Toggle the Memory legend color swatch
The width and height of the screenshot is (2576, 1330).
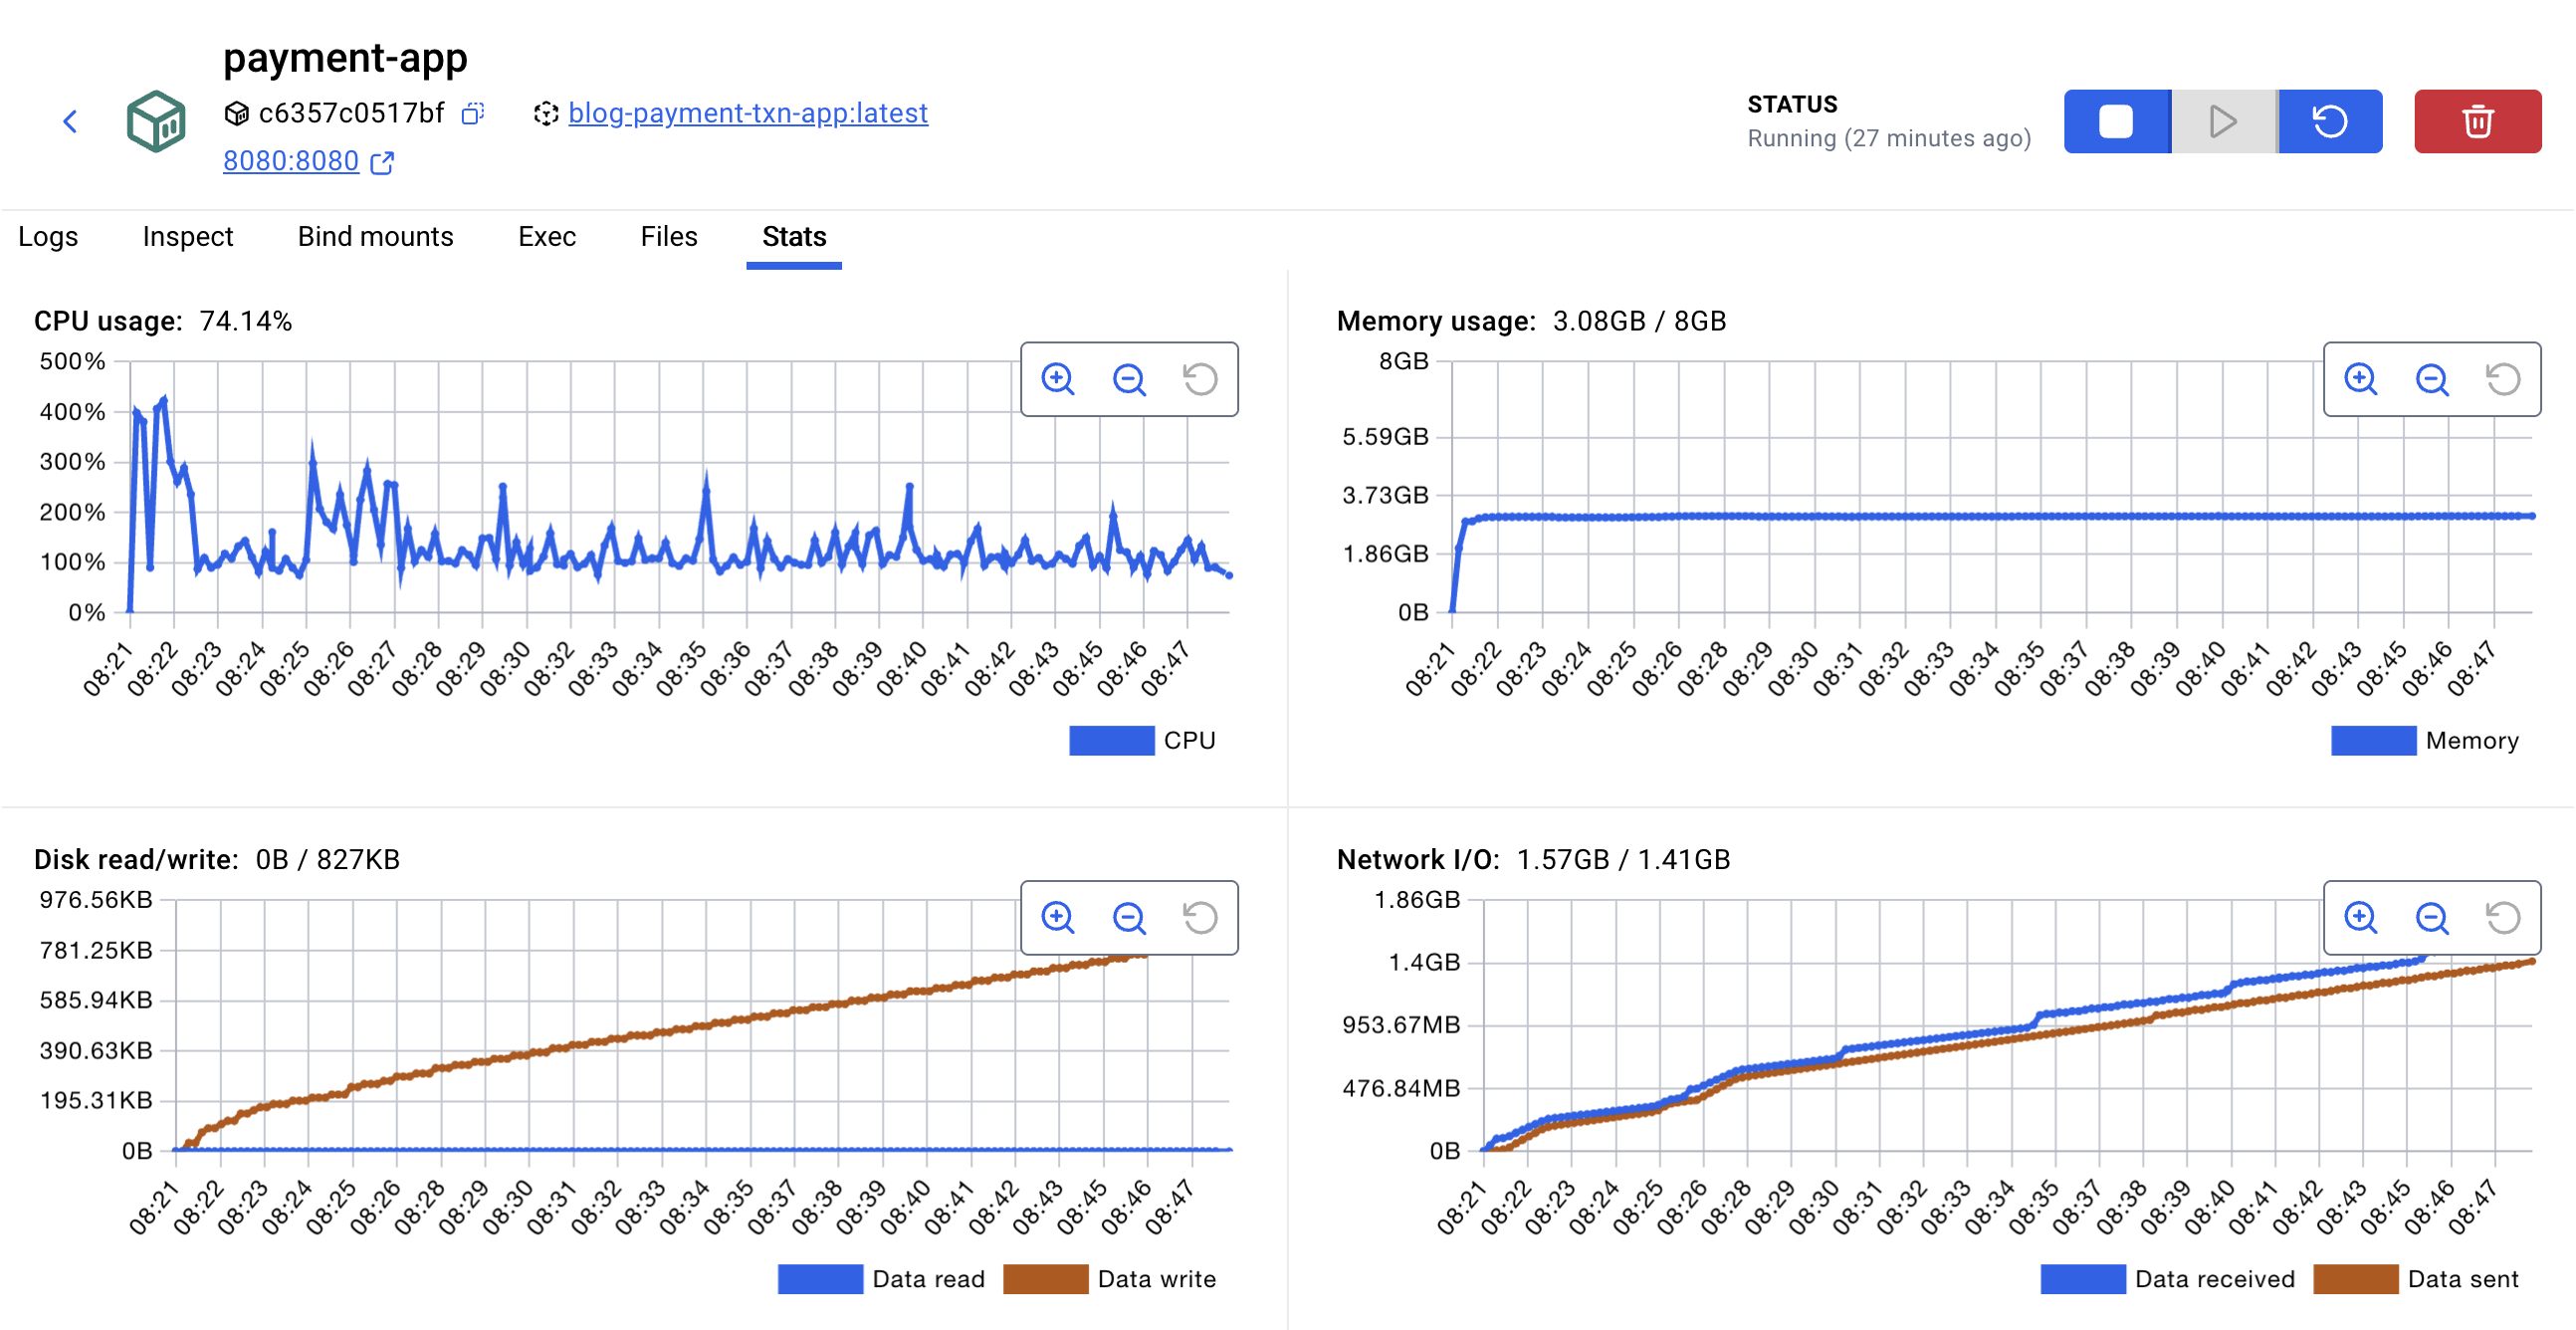[x=2373, y=740]
